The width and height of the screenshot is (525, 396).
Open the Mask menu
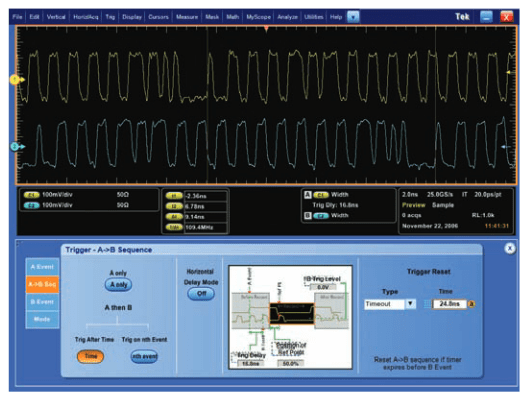pyautogui.click(x=212, y=17)
